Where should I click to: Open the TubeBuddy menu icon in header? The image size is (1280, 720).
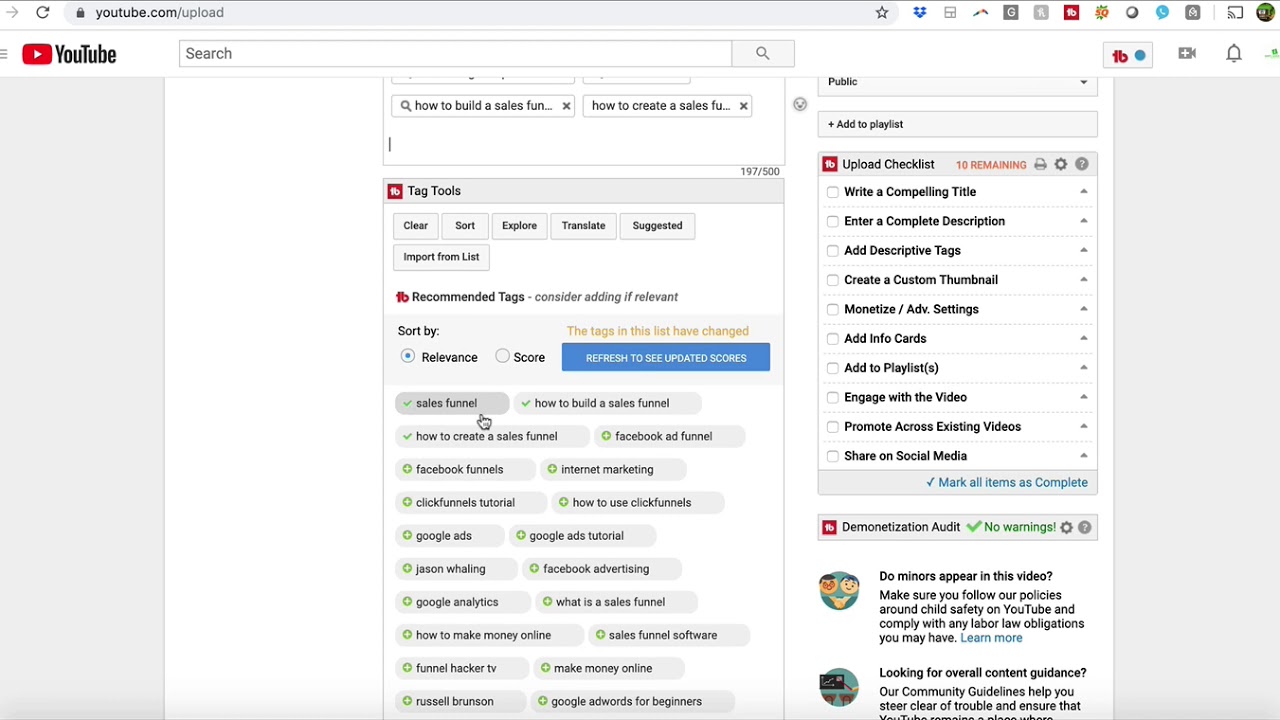[x=1129, y=56]
